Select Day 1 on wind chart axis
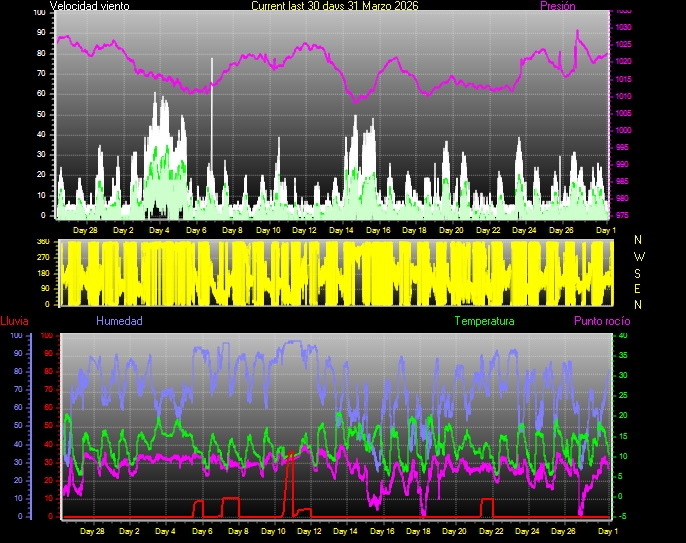This screenshot has width=686, height=543. click(605, 230)
